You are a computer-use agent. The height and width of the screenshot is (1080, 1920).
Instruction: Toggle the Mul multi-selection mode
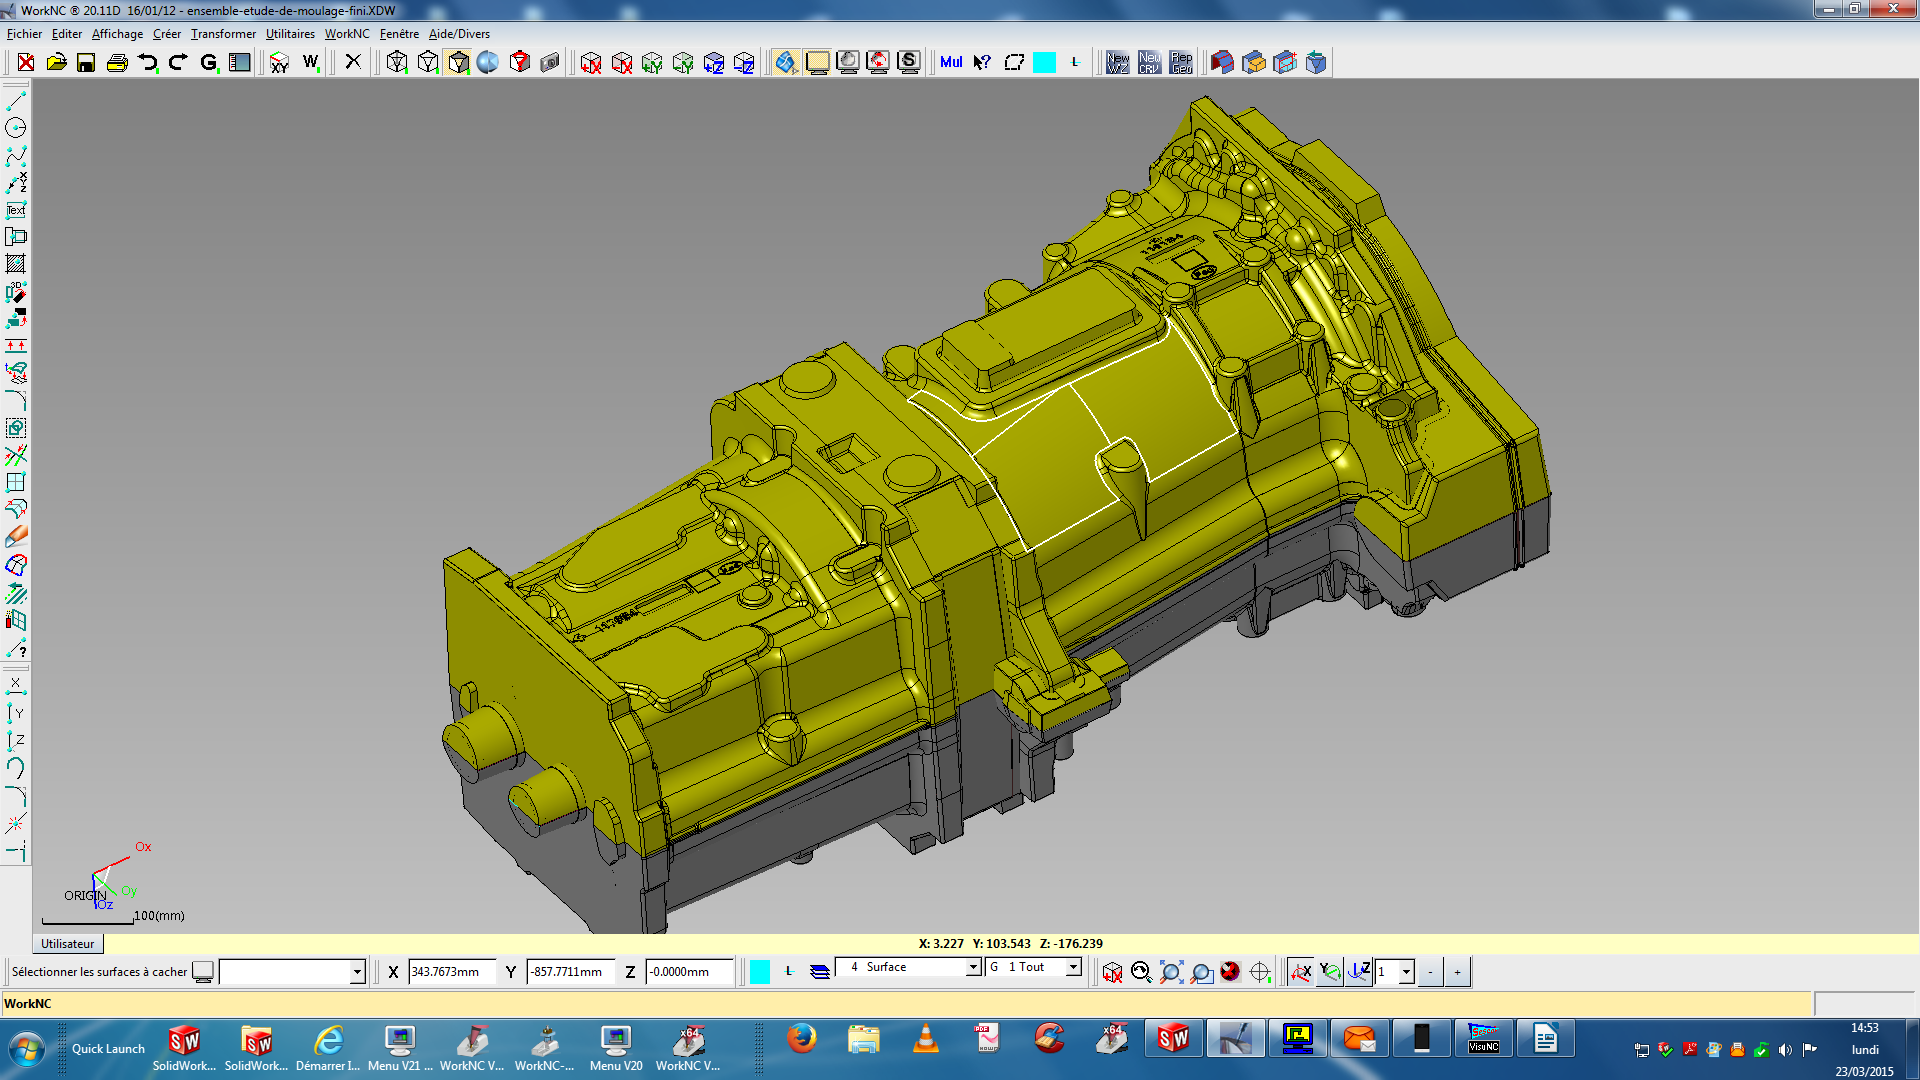coord(951,62)
